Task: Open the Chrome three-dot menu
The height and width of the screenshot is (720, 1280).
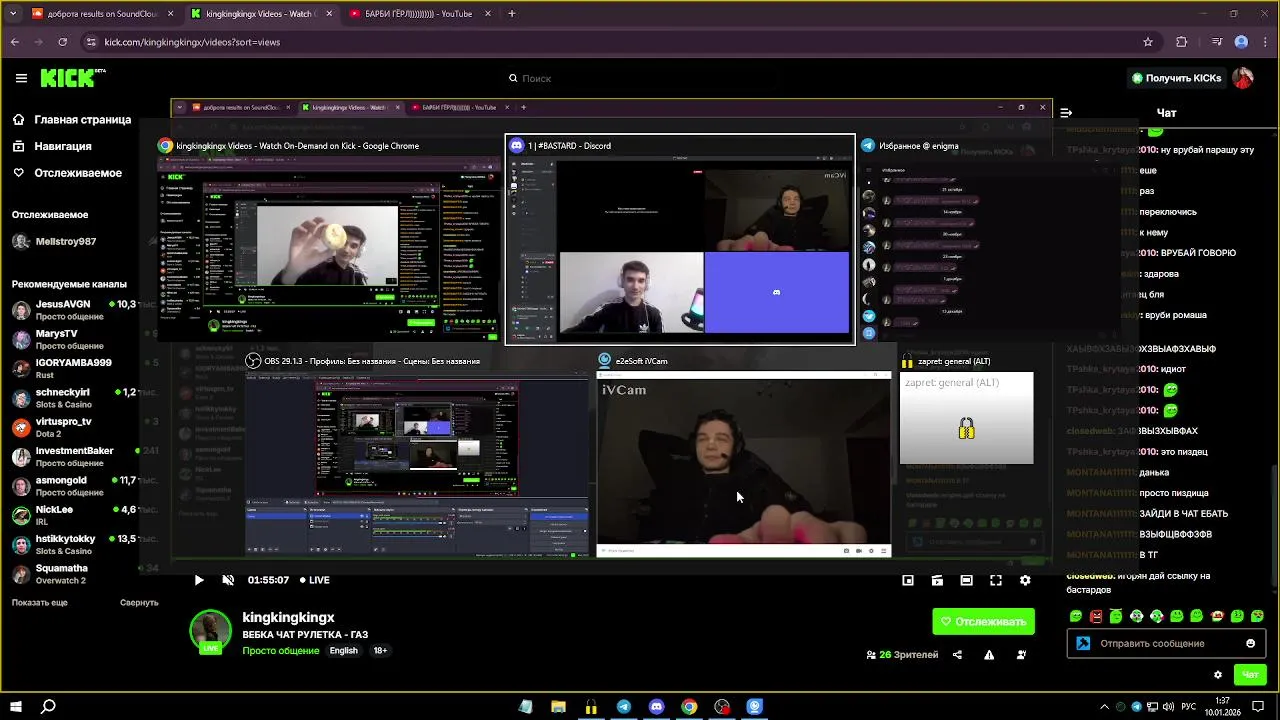Action: [1265, 42]
